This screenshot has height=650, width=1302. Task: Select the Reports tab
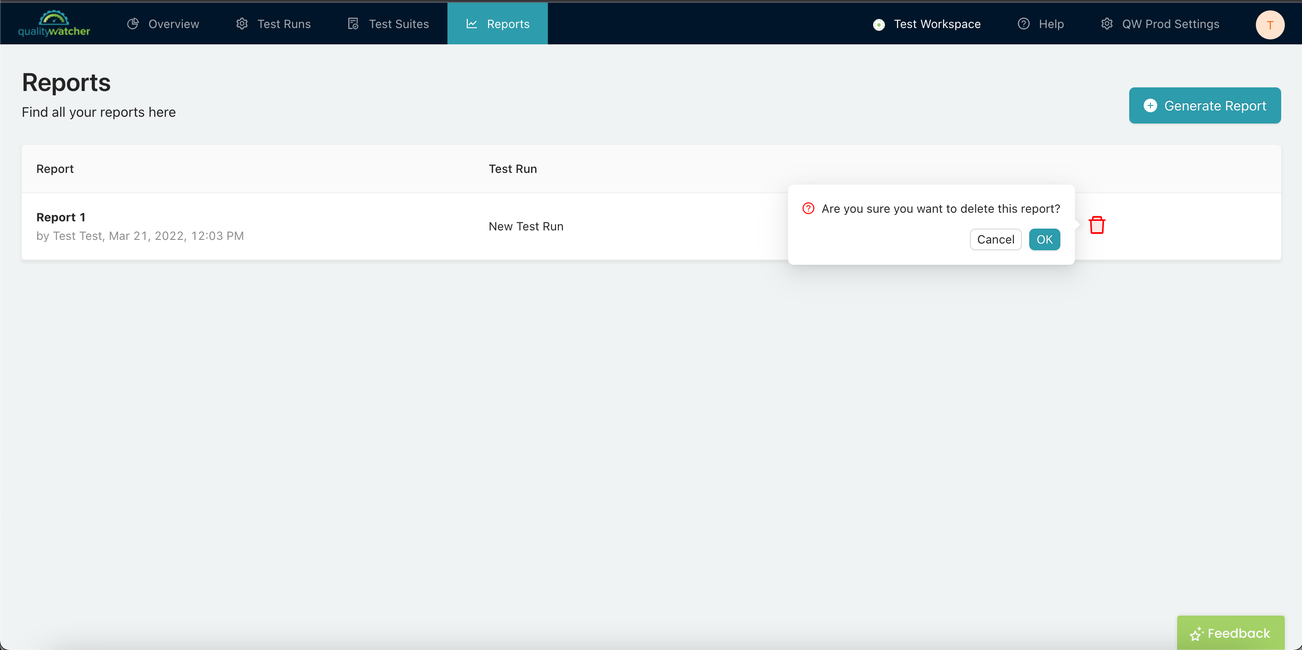(498, 24)
